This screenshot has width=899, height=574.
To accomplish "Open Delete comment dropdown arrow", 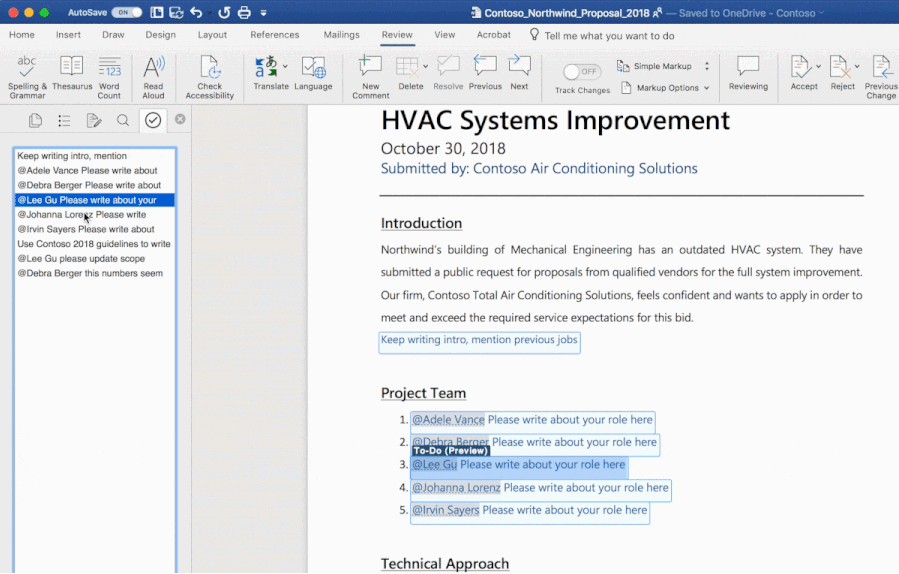I will coord(425,67).
